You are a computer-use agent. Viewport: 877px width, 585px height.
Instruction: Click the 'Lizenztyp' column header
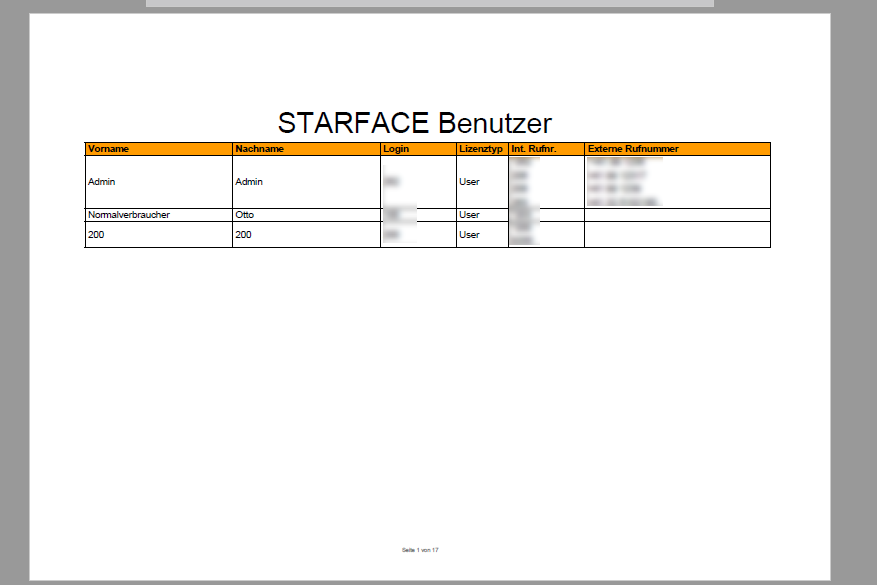tap(482, 149)
